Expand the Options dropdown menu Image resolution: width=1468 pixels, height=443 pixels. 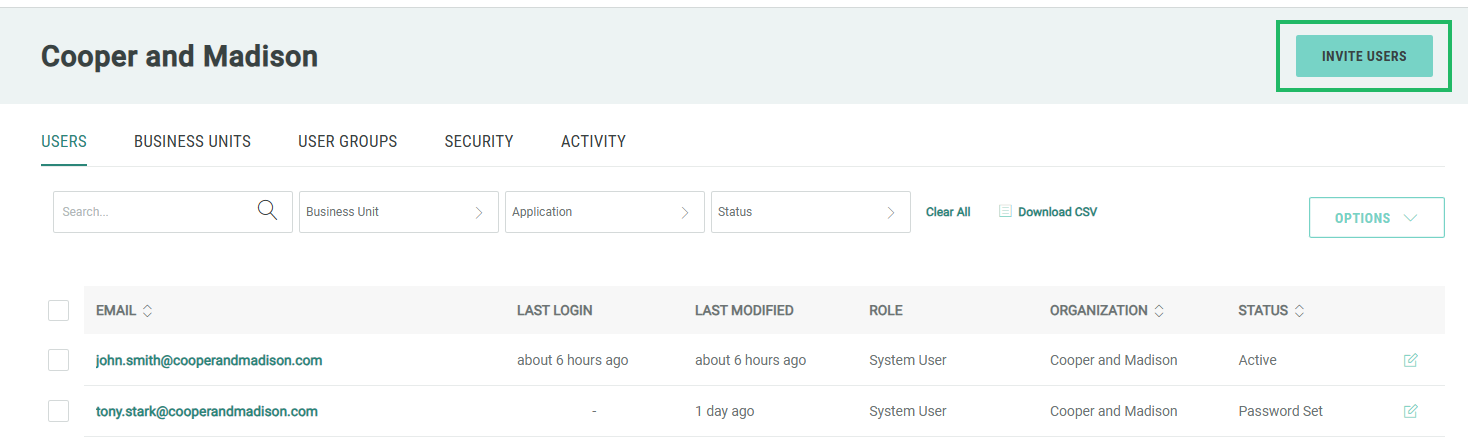[1376, 218]
